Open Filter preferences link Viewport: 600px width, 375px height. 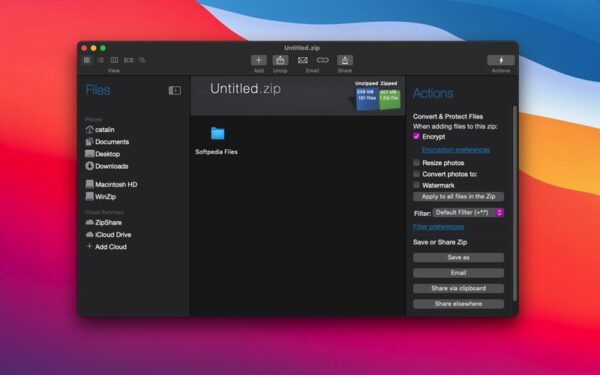[x=438, y=227]
